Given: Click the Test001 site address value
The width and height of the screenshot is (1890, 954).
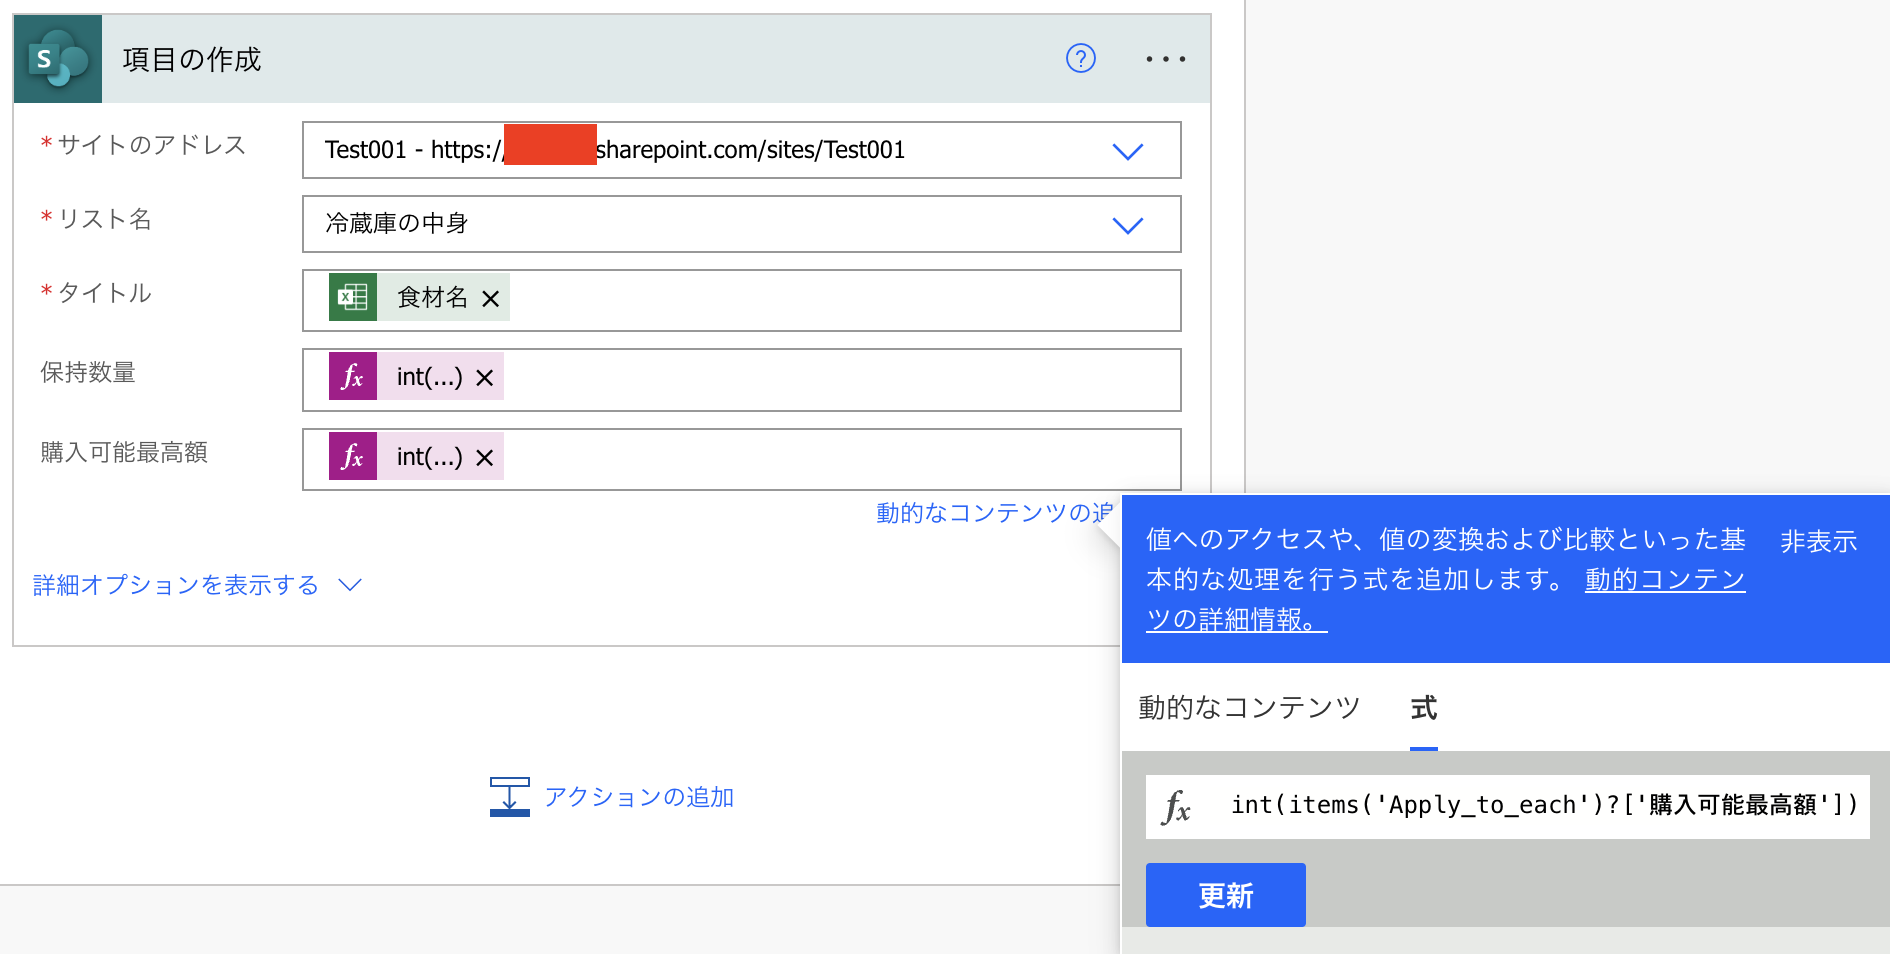Looking at the screenshot, I should [x=615, y=150].
